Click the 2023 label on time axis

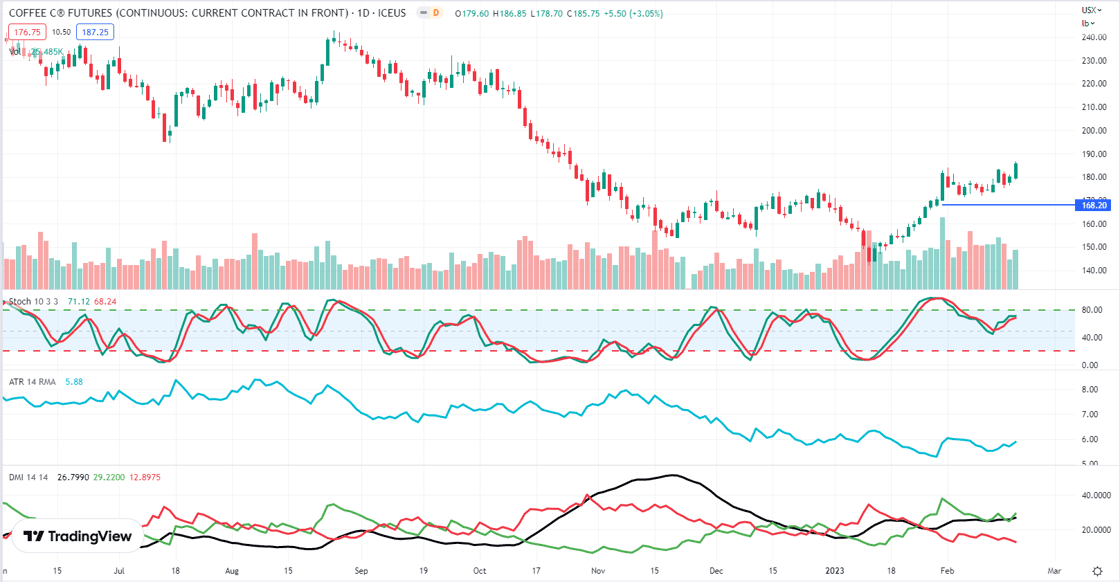[834, 571]
